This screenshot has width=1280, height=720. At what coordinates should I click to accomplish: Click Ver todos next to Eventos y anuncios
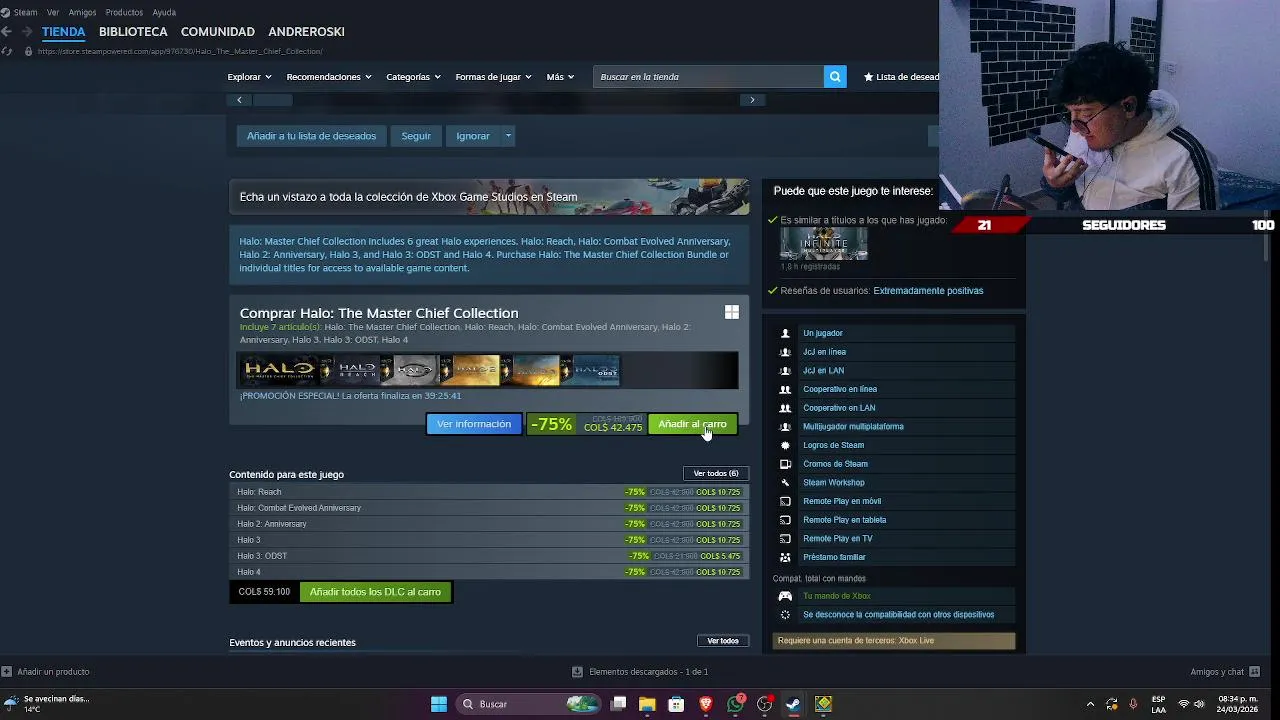pyautogui.click(x=723, y=641)
